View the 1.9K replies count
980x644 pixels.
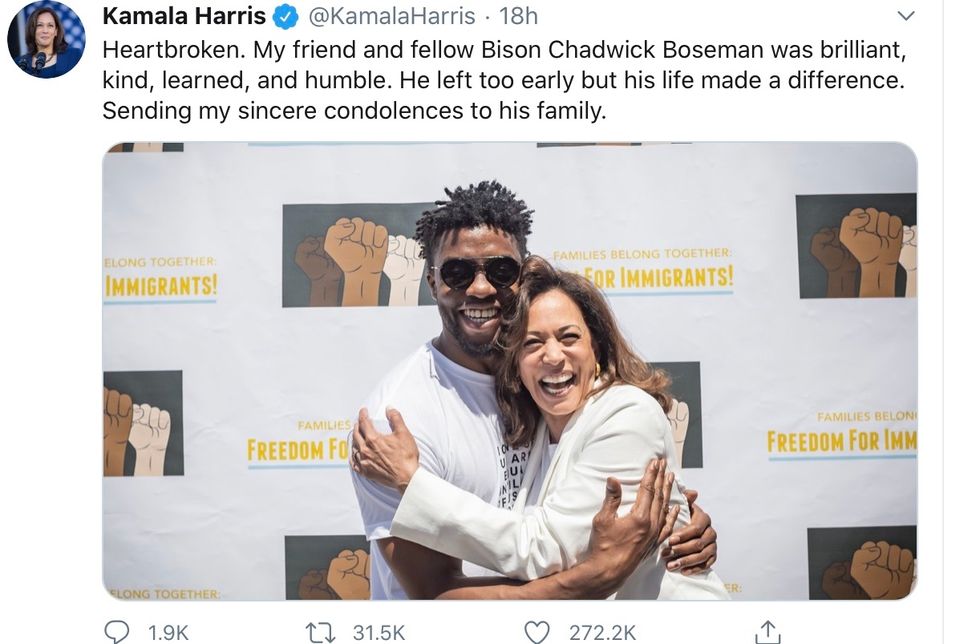(x=168, y=633)
